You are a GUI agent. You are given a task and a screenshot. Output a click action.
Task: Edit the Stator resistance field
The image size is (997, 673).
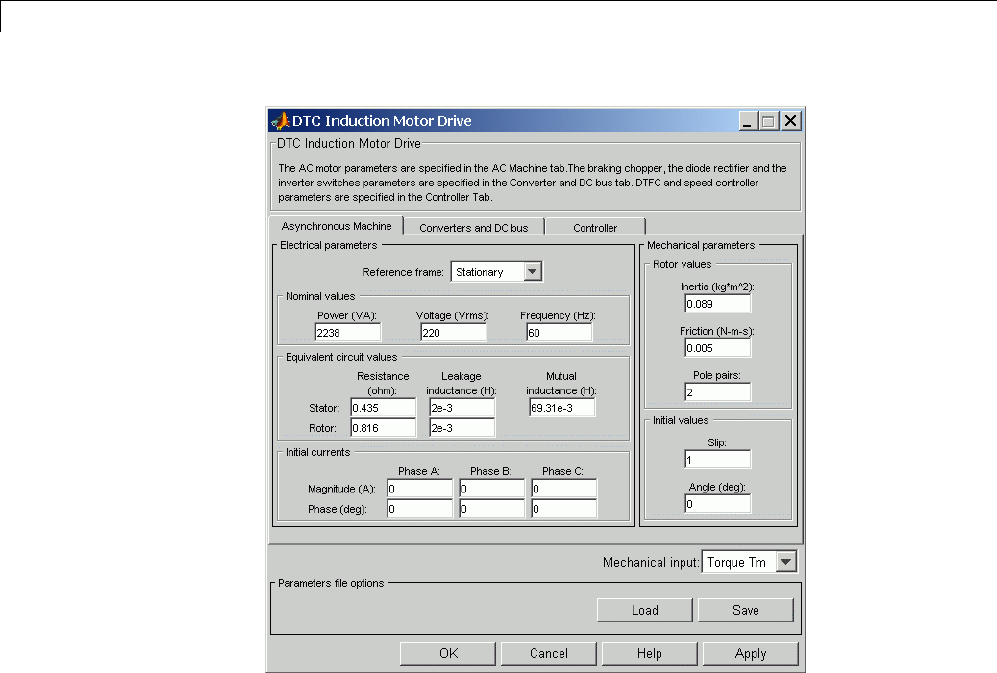[x=383, y=408]
